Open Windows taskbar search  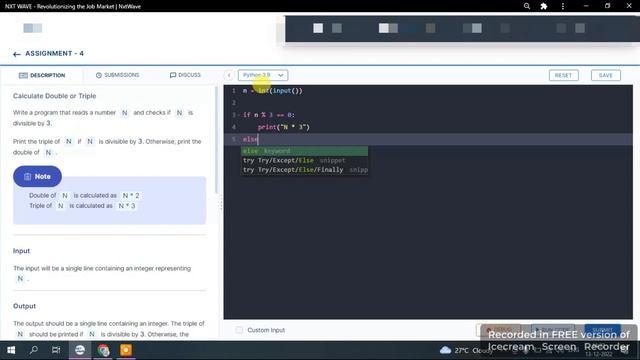[34, 350]
